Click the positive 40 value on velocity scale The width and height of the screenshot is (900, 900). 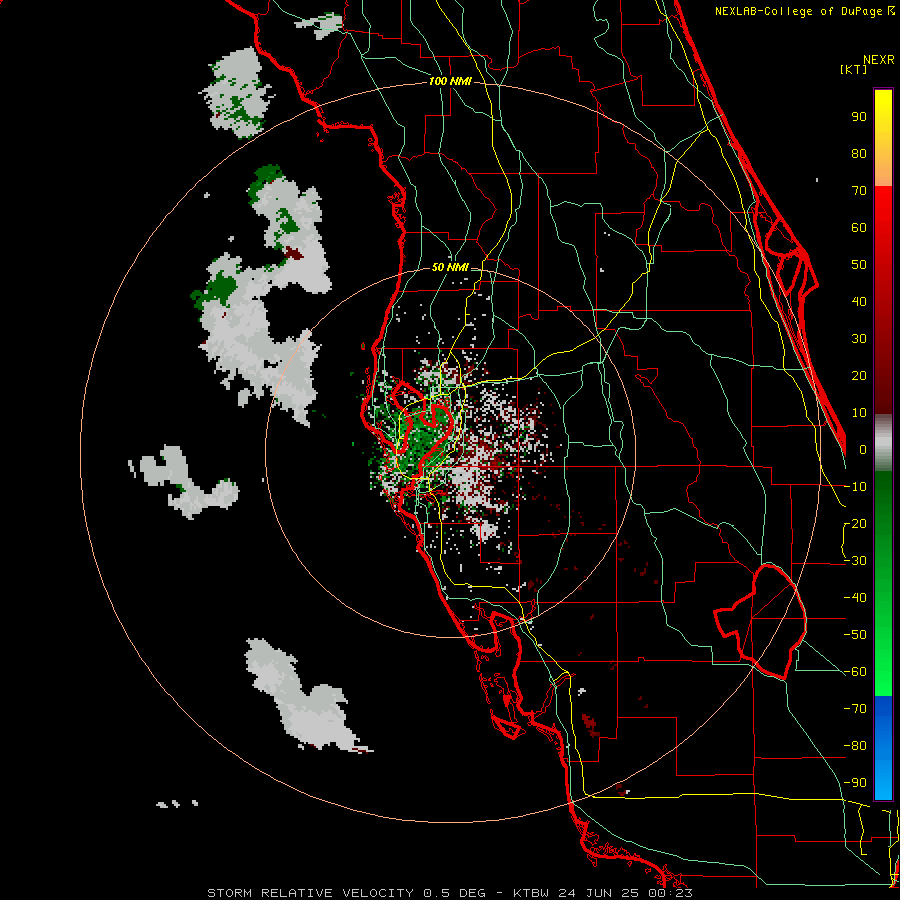[859, 302]
